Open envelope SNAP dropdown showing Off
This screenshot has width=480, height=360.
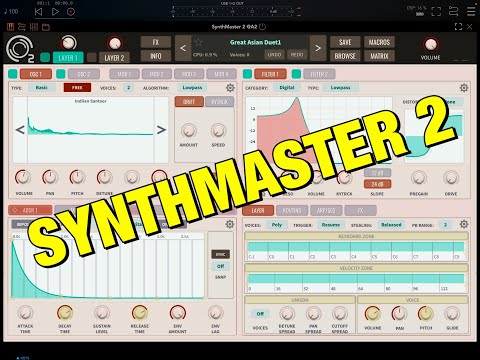click(x=220, y=266)
